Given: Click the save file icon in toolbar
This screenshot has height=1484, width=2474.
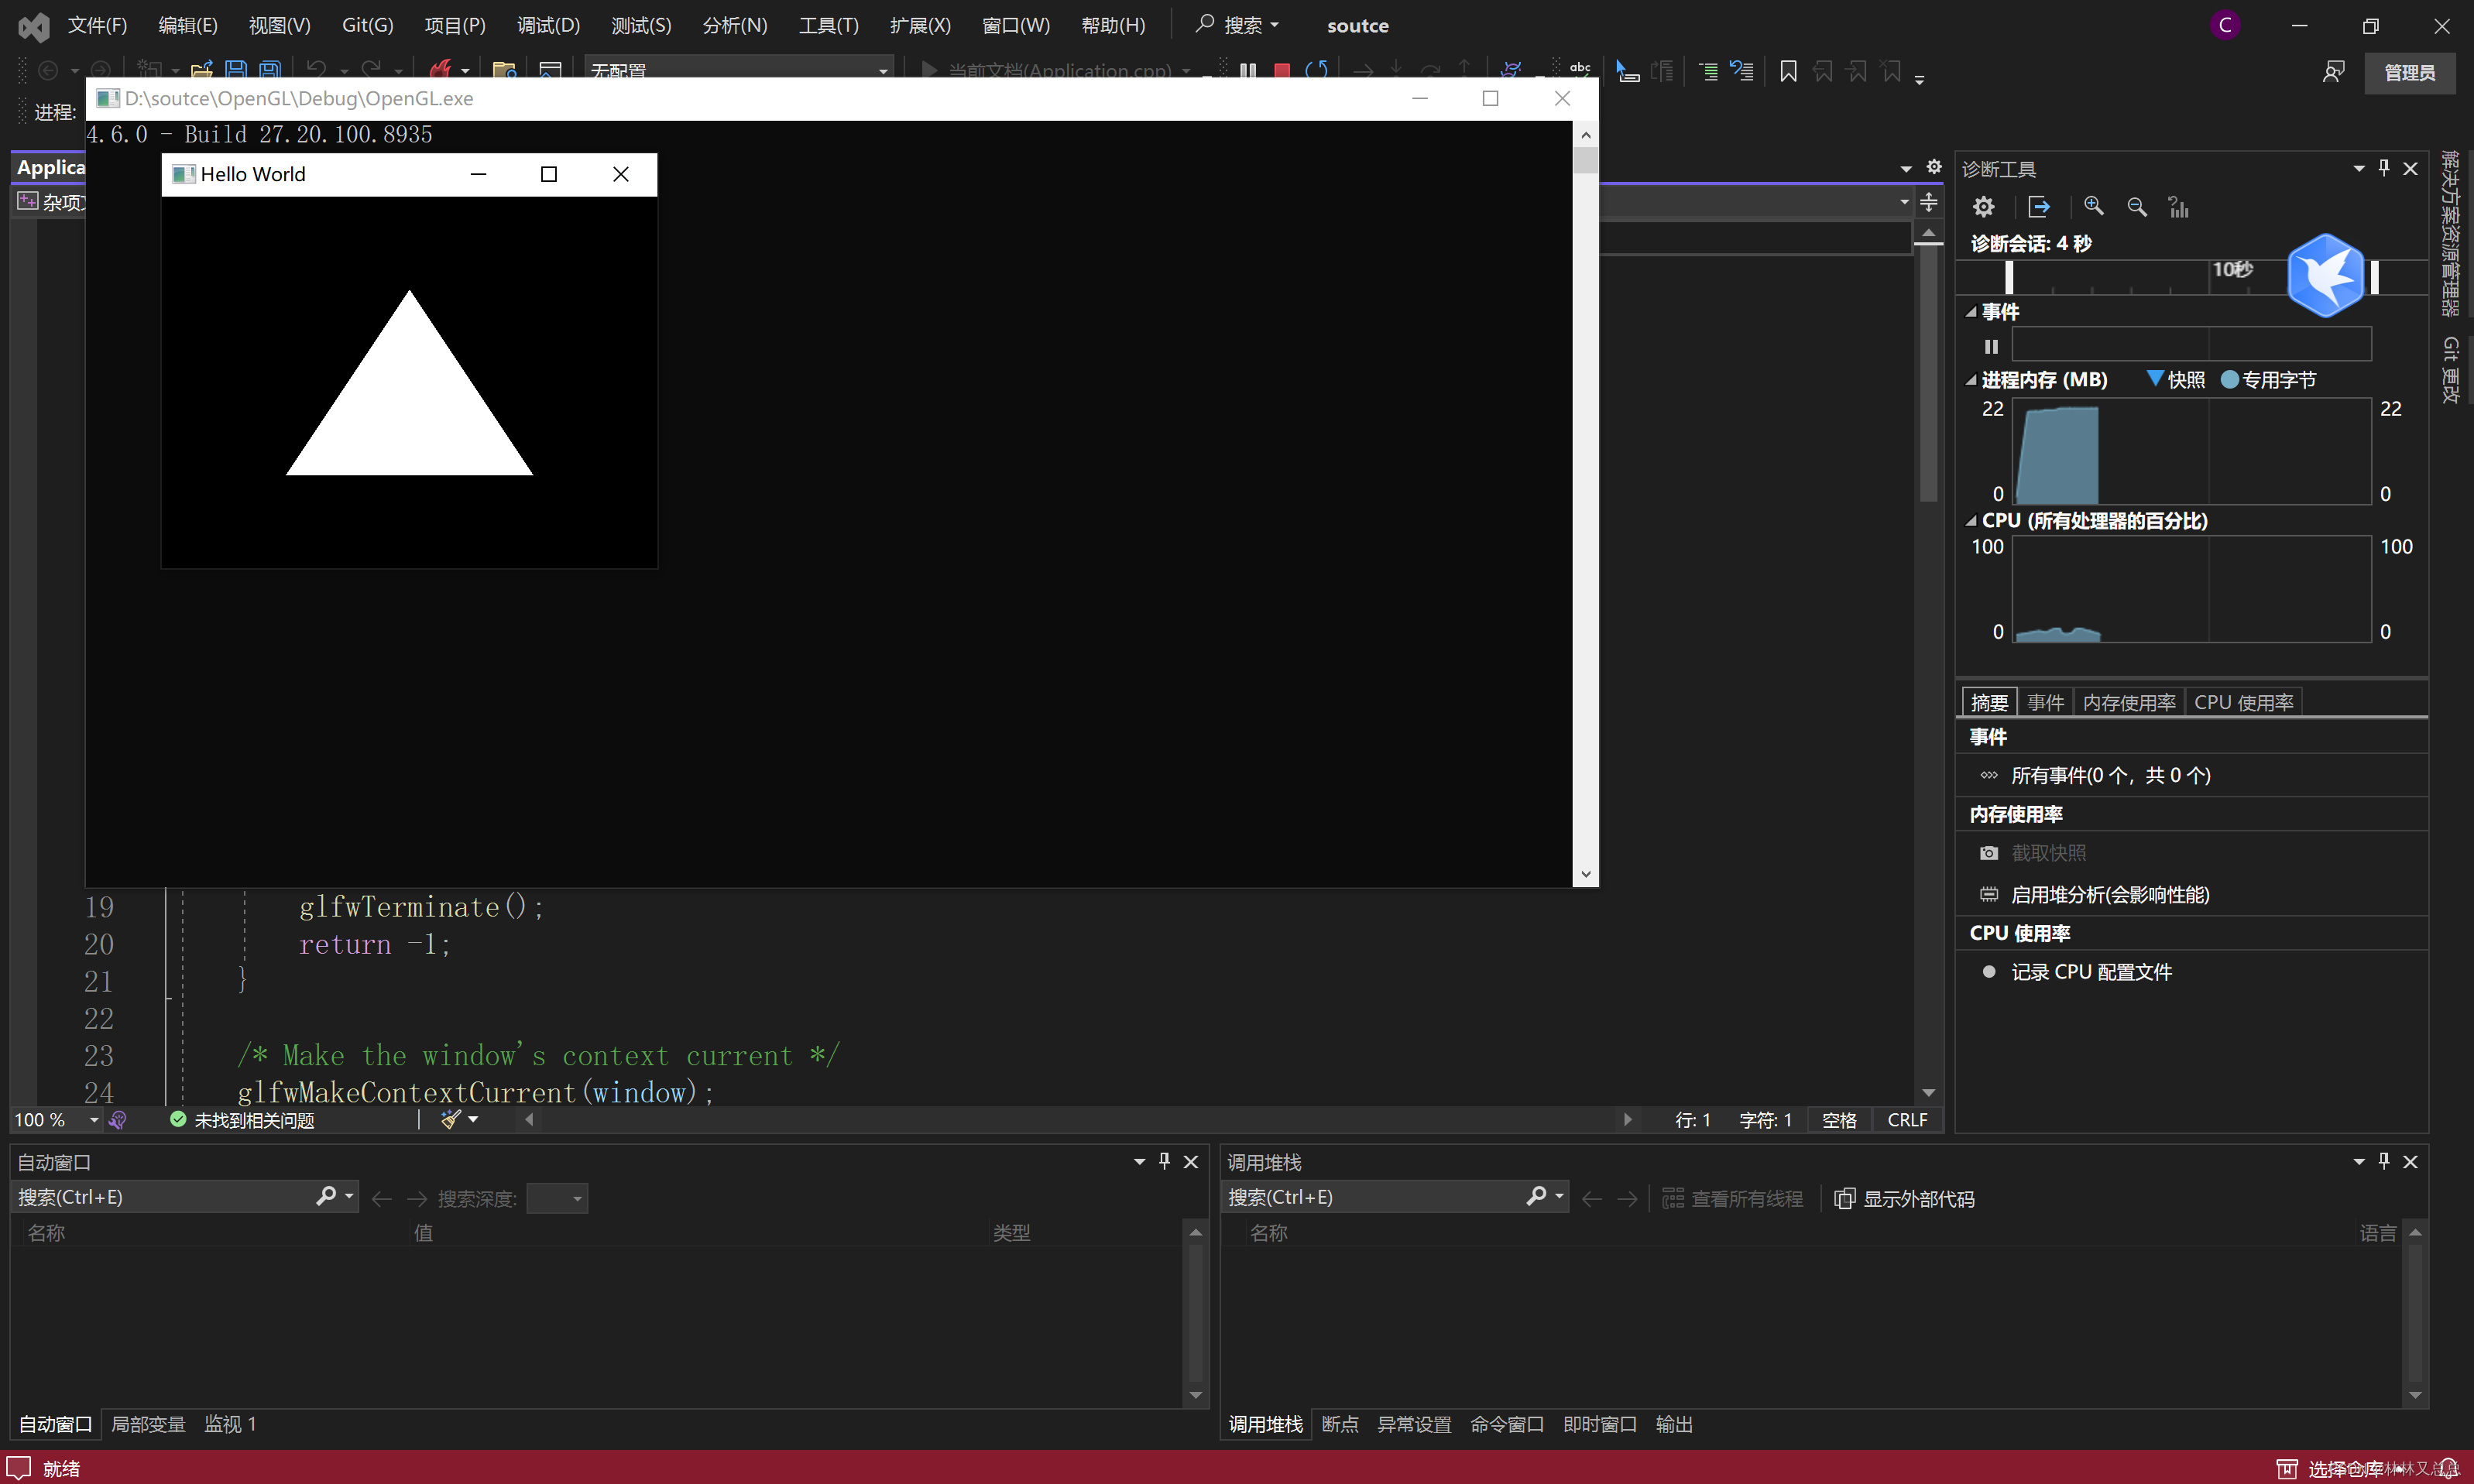Looking at the screenshot, I should click(x=236, y=70).
